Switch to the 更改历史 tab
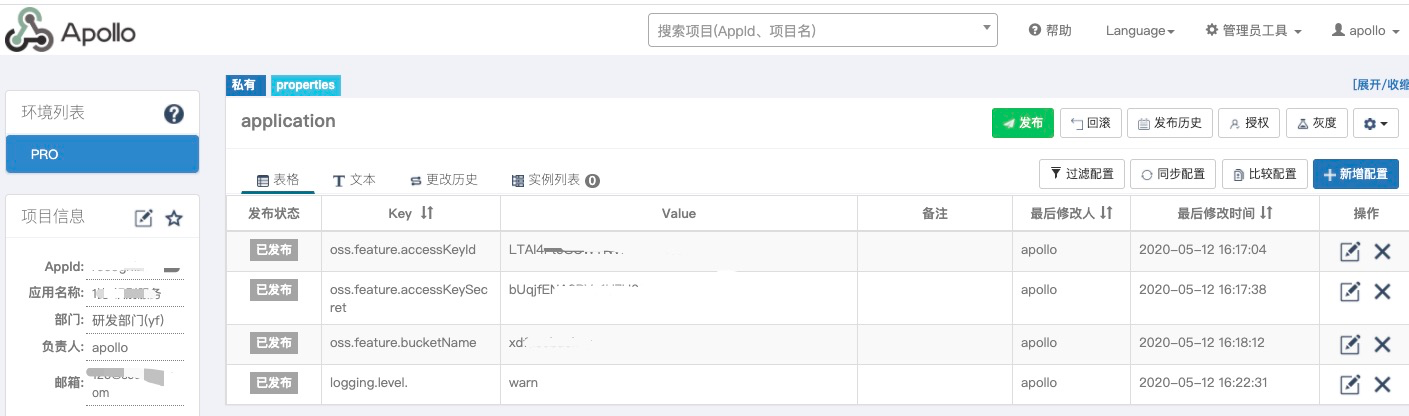1409x416 pixels. (444, 180)
